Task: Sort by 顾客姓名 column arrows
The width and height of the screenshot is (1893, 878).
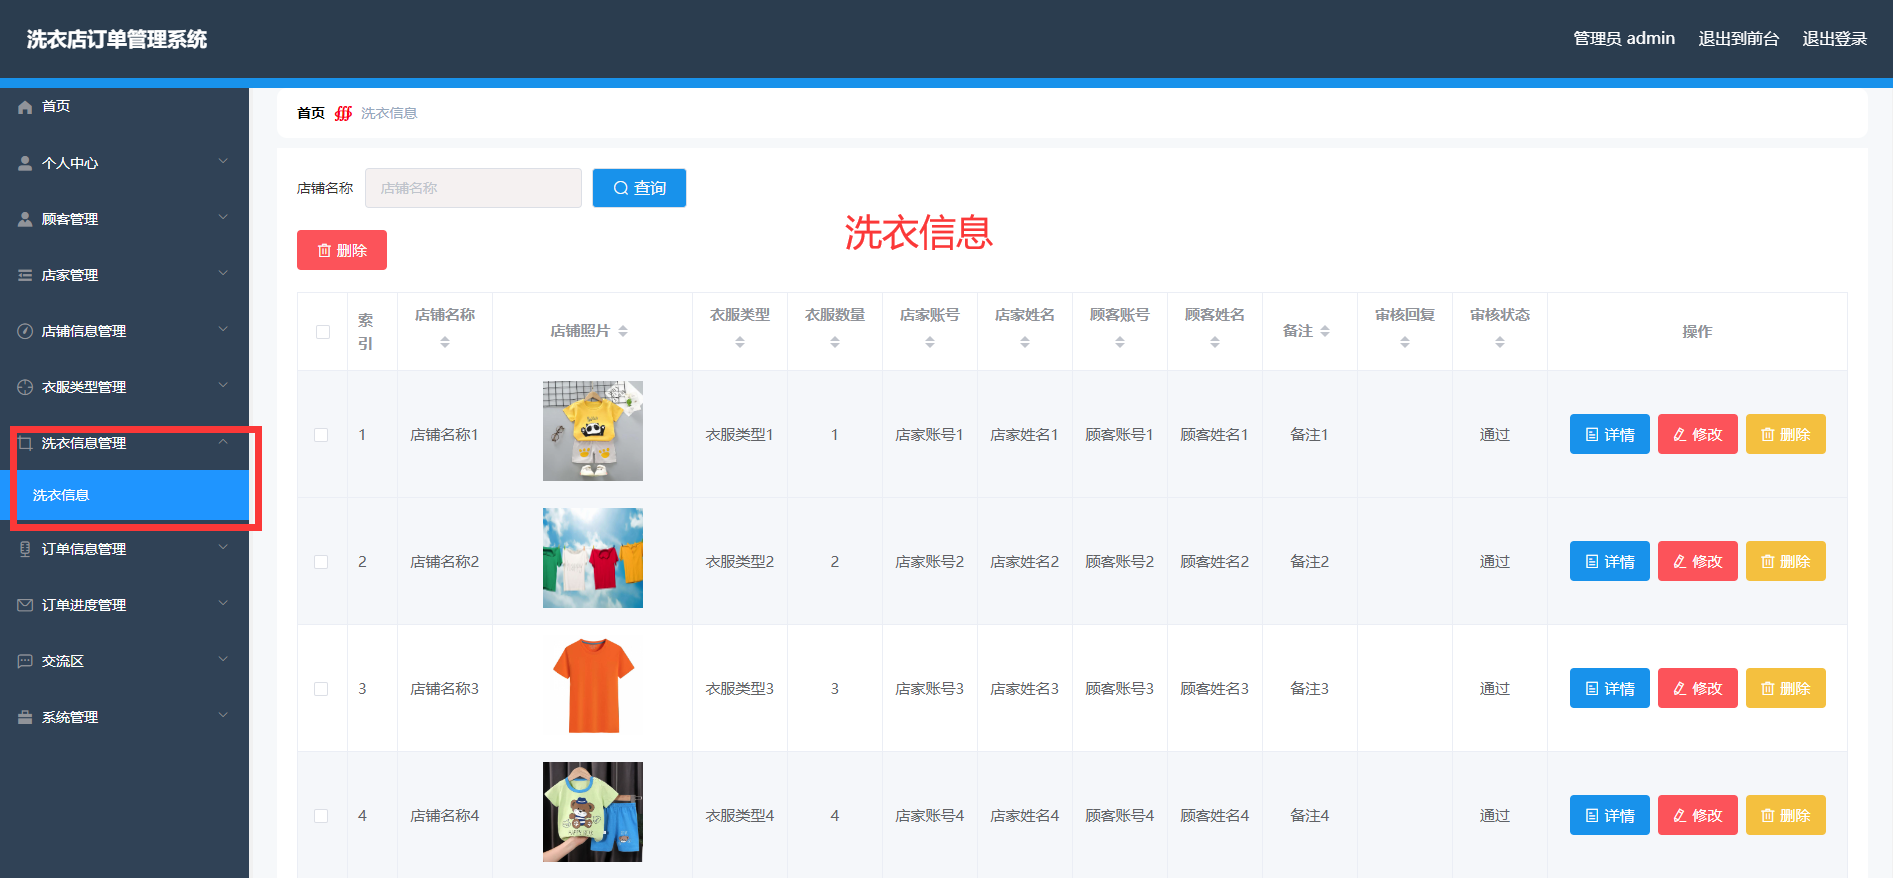Action: [1215, 342]
